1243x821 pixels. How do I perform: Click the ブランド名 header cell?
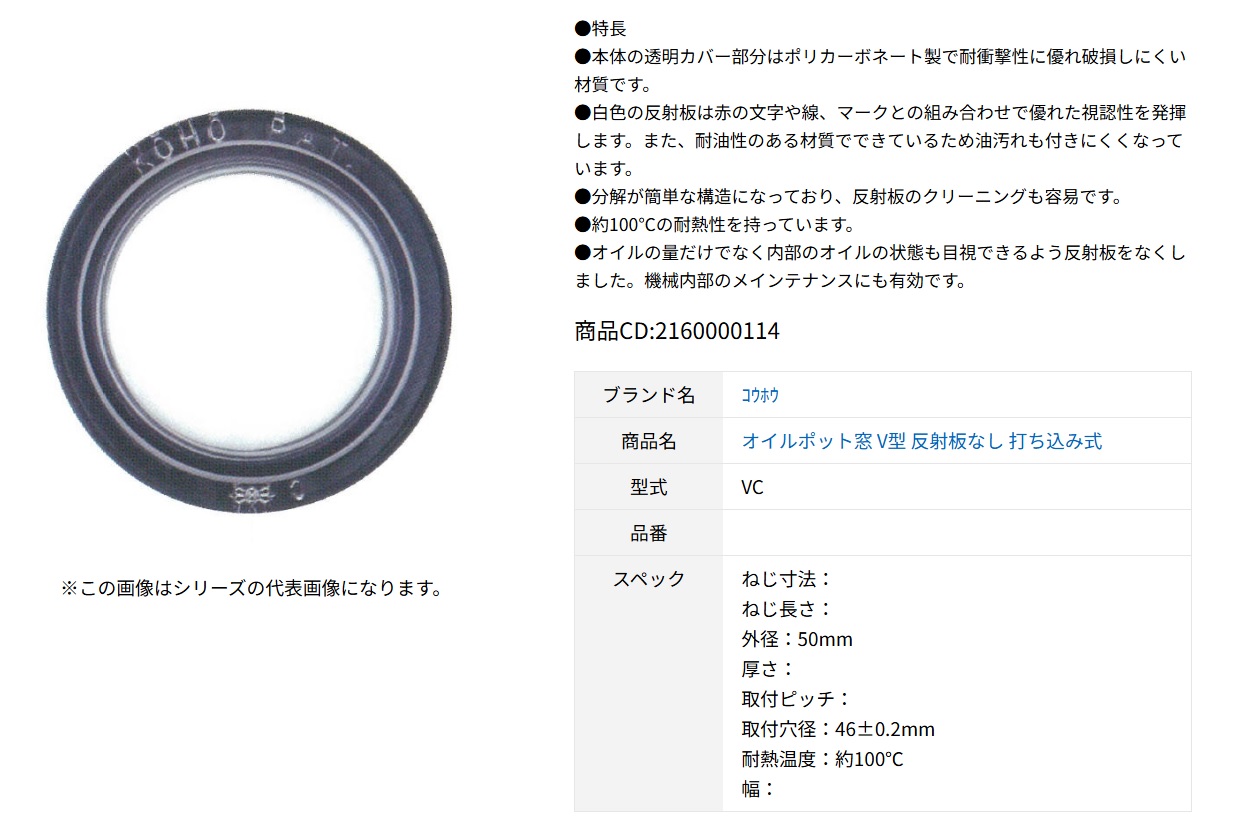point(649,395)
